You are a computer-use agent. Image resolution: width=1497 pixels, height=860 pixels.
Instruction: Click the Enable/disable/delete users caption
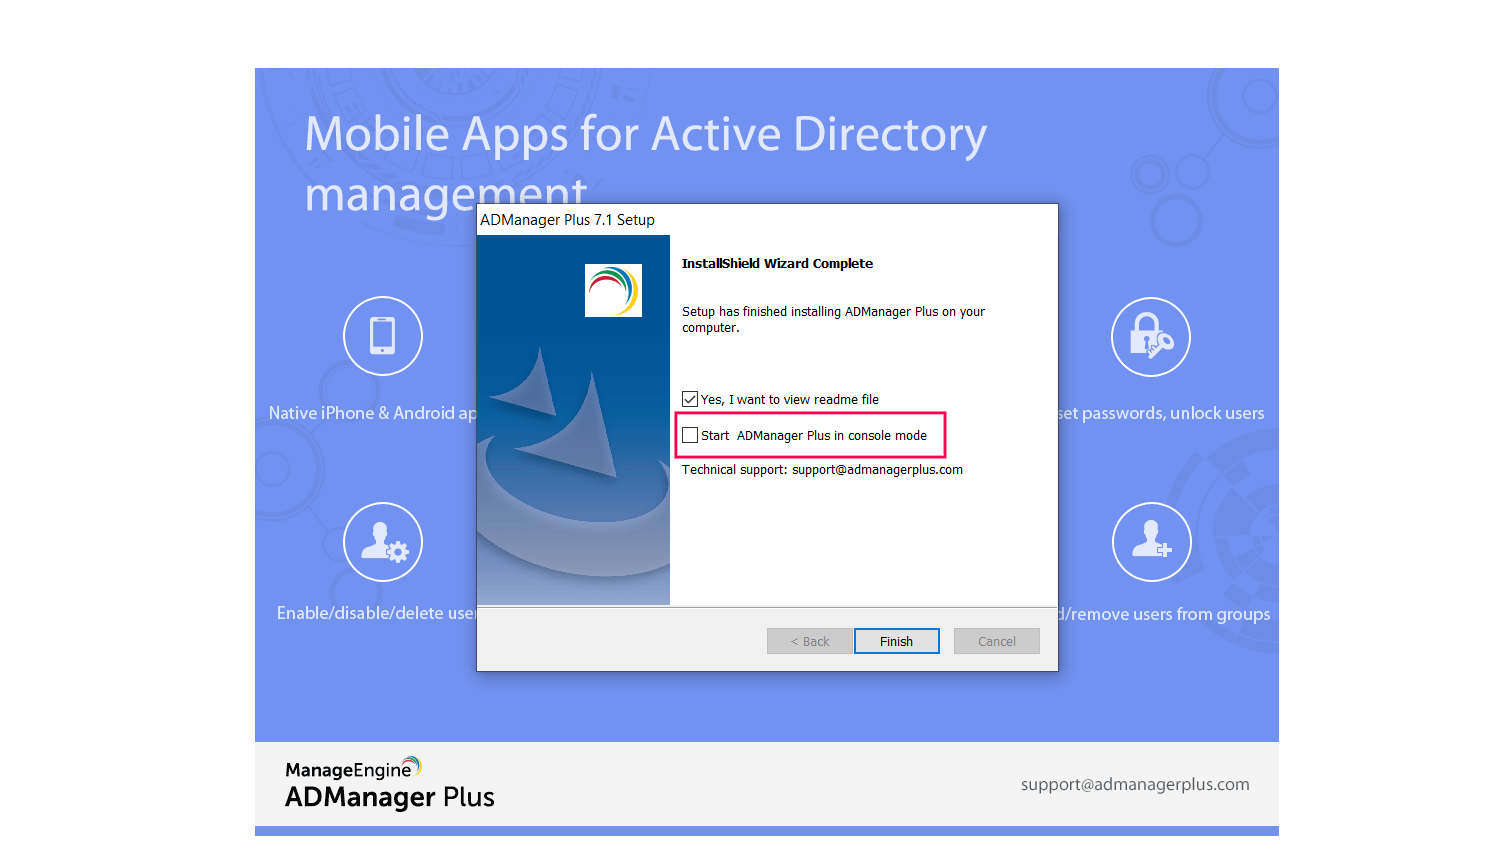point(376,613)
